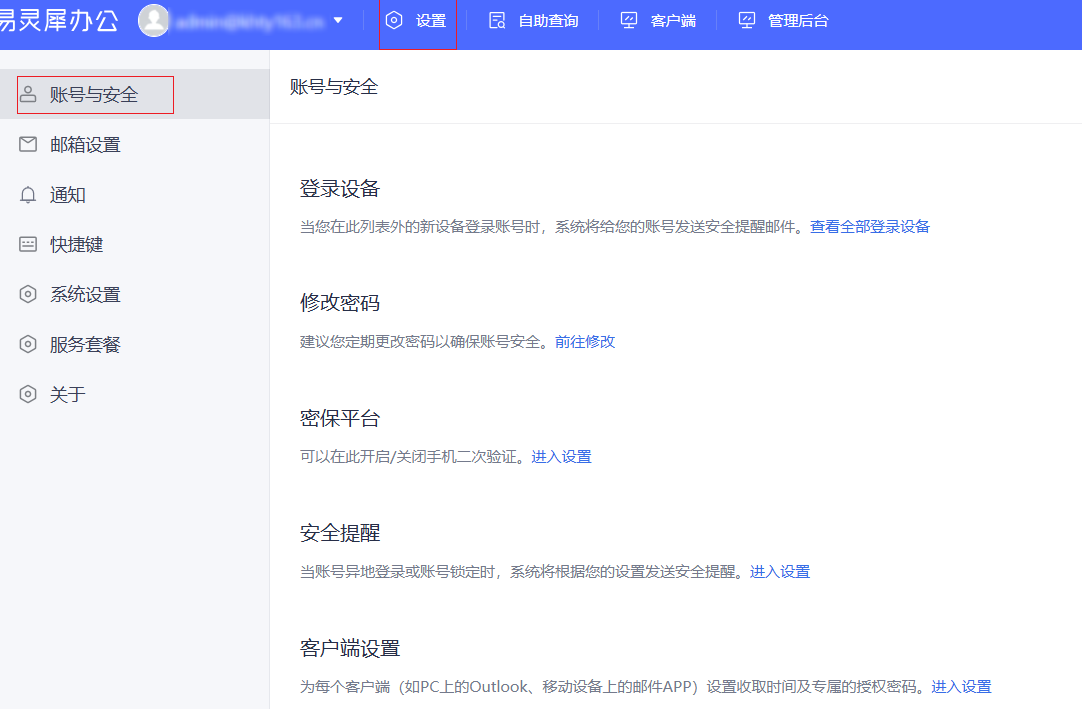Click 进入设置 link under 安全提醒
This screenshot has height=709, width=1082.
(780, 572)
